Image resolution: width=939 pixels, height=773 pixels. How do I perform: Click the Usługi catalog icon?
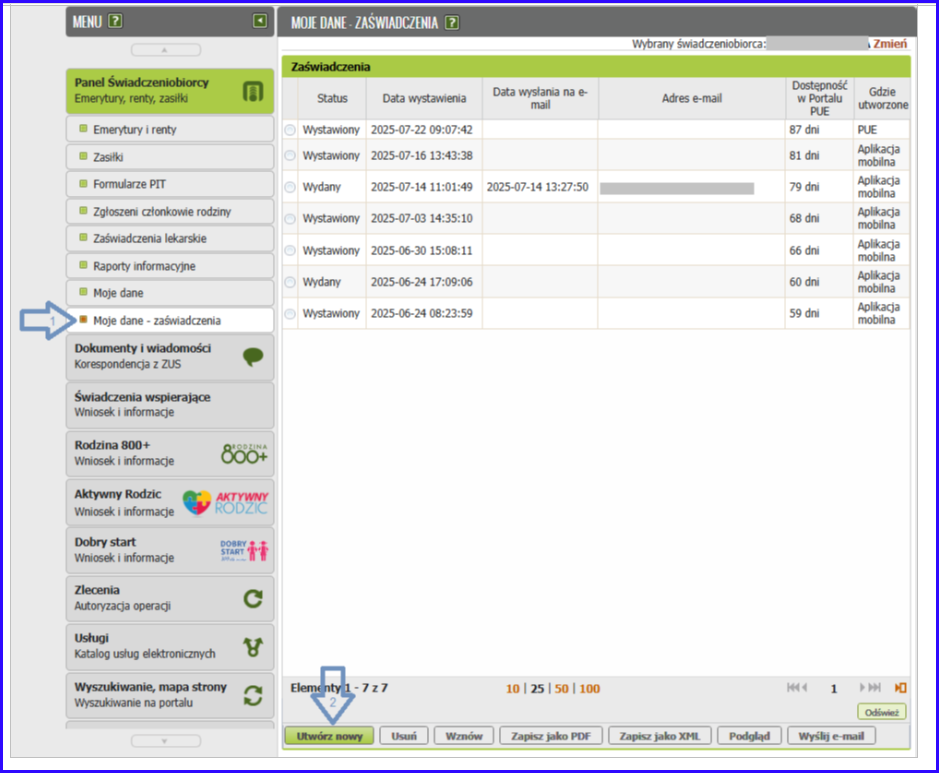253,646
